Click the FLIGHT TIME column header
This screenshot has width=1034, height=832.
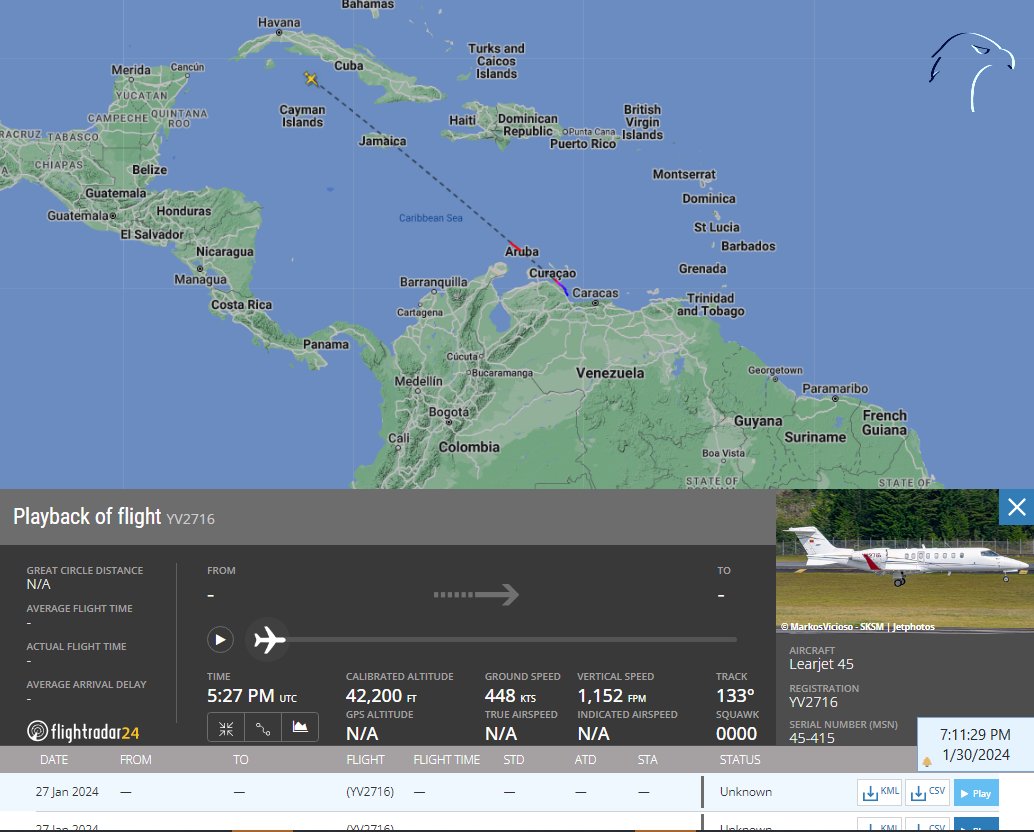pos(446,759)
